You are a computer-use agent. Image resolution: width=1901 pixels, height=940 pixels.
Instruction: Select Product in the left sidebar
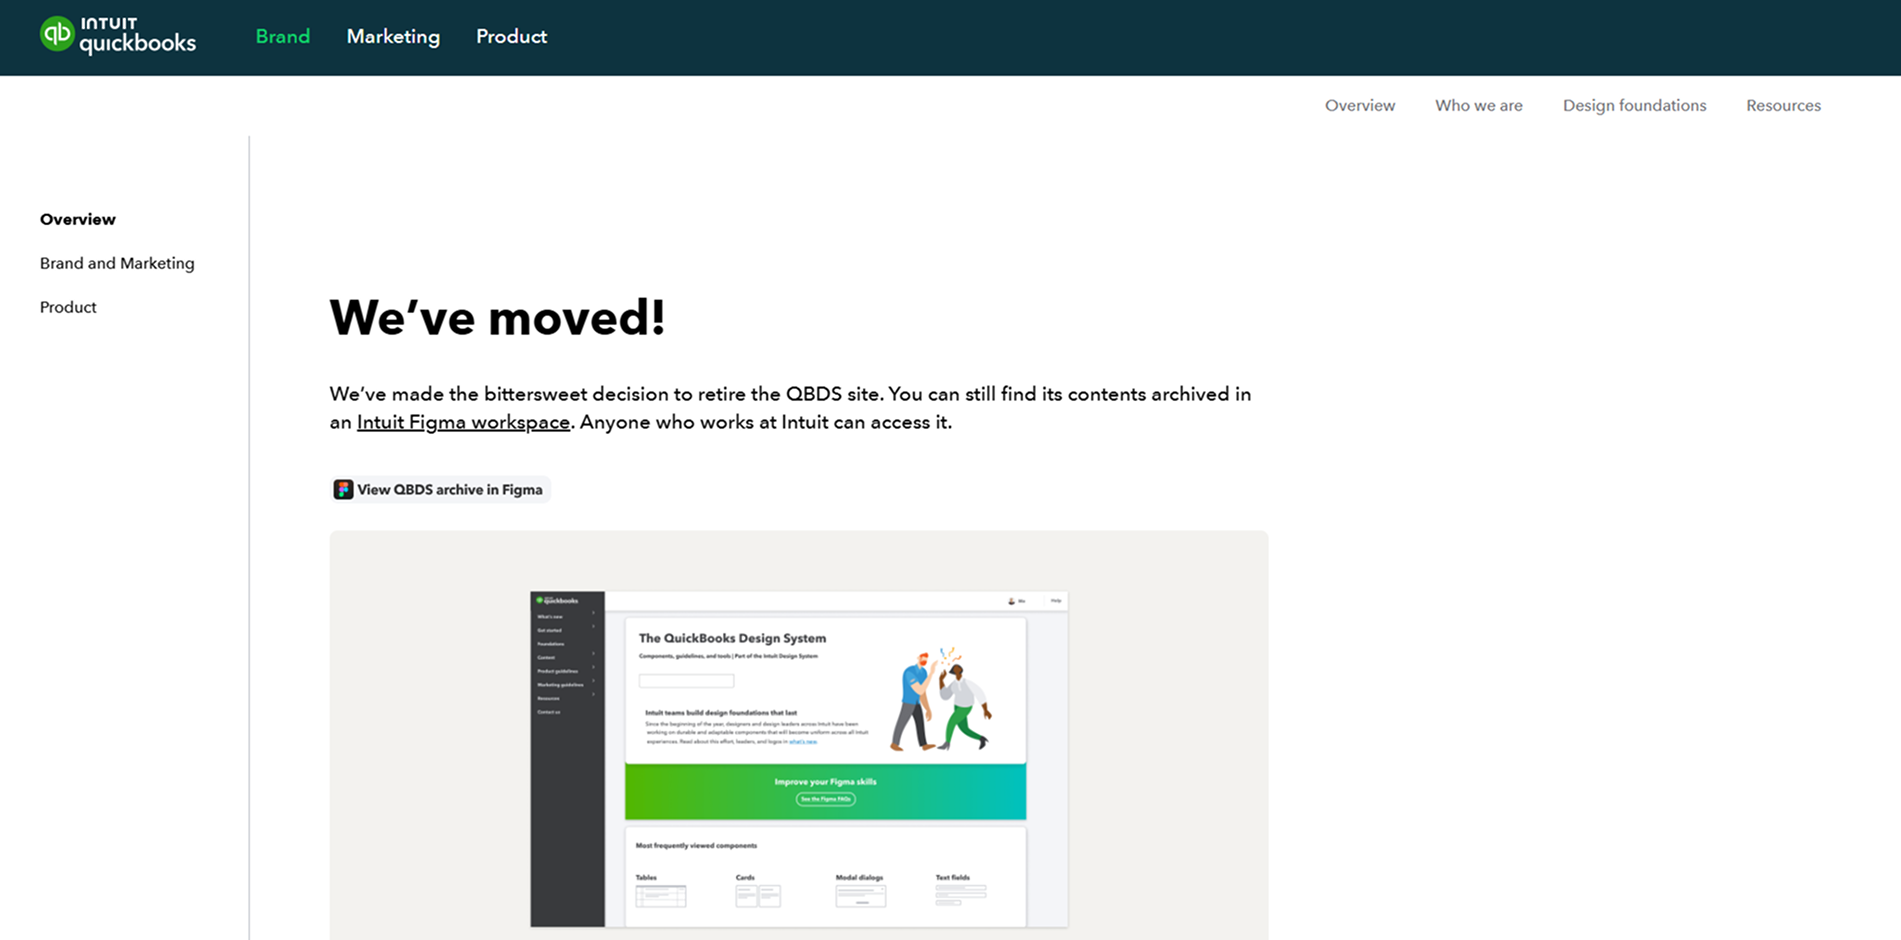68,308
